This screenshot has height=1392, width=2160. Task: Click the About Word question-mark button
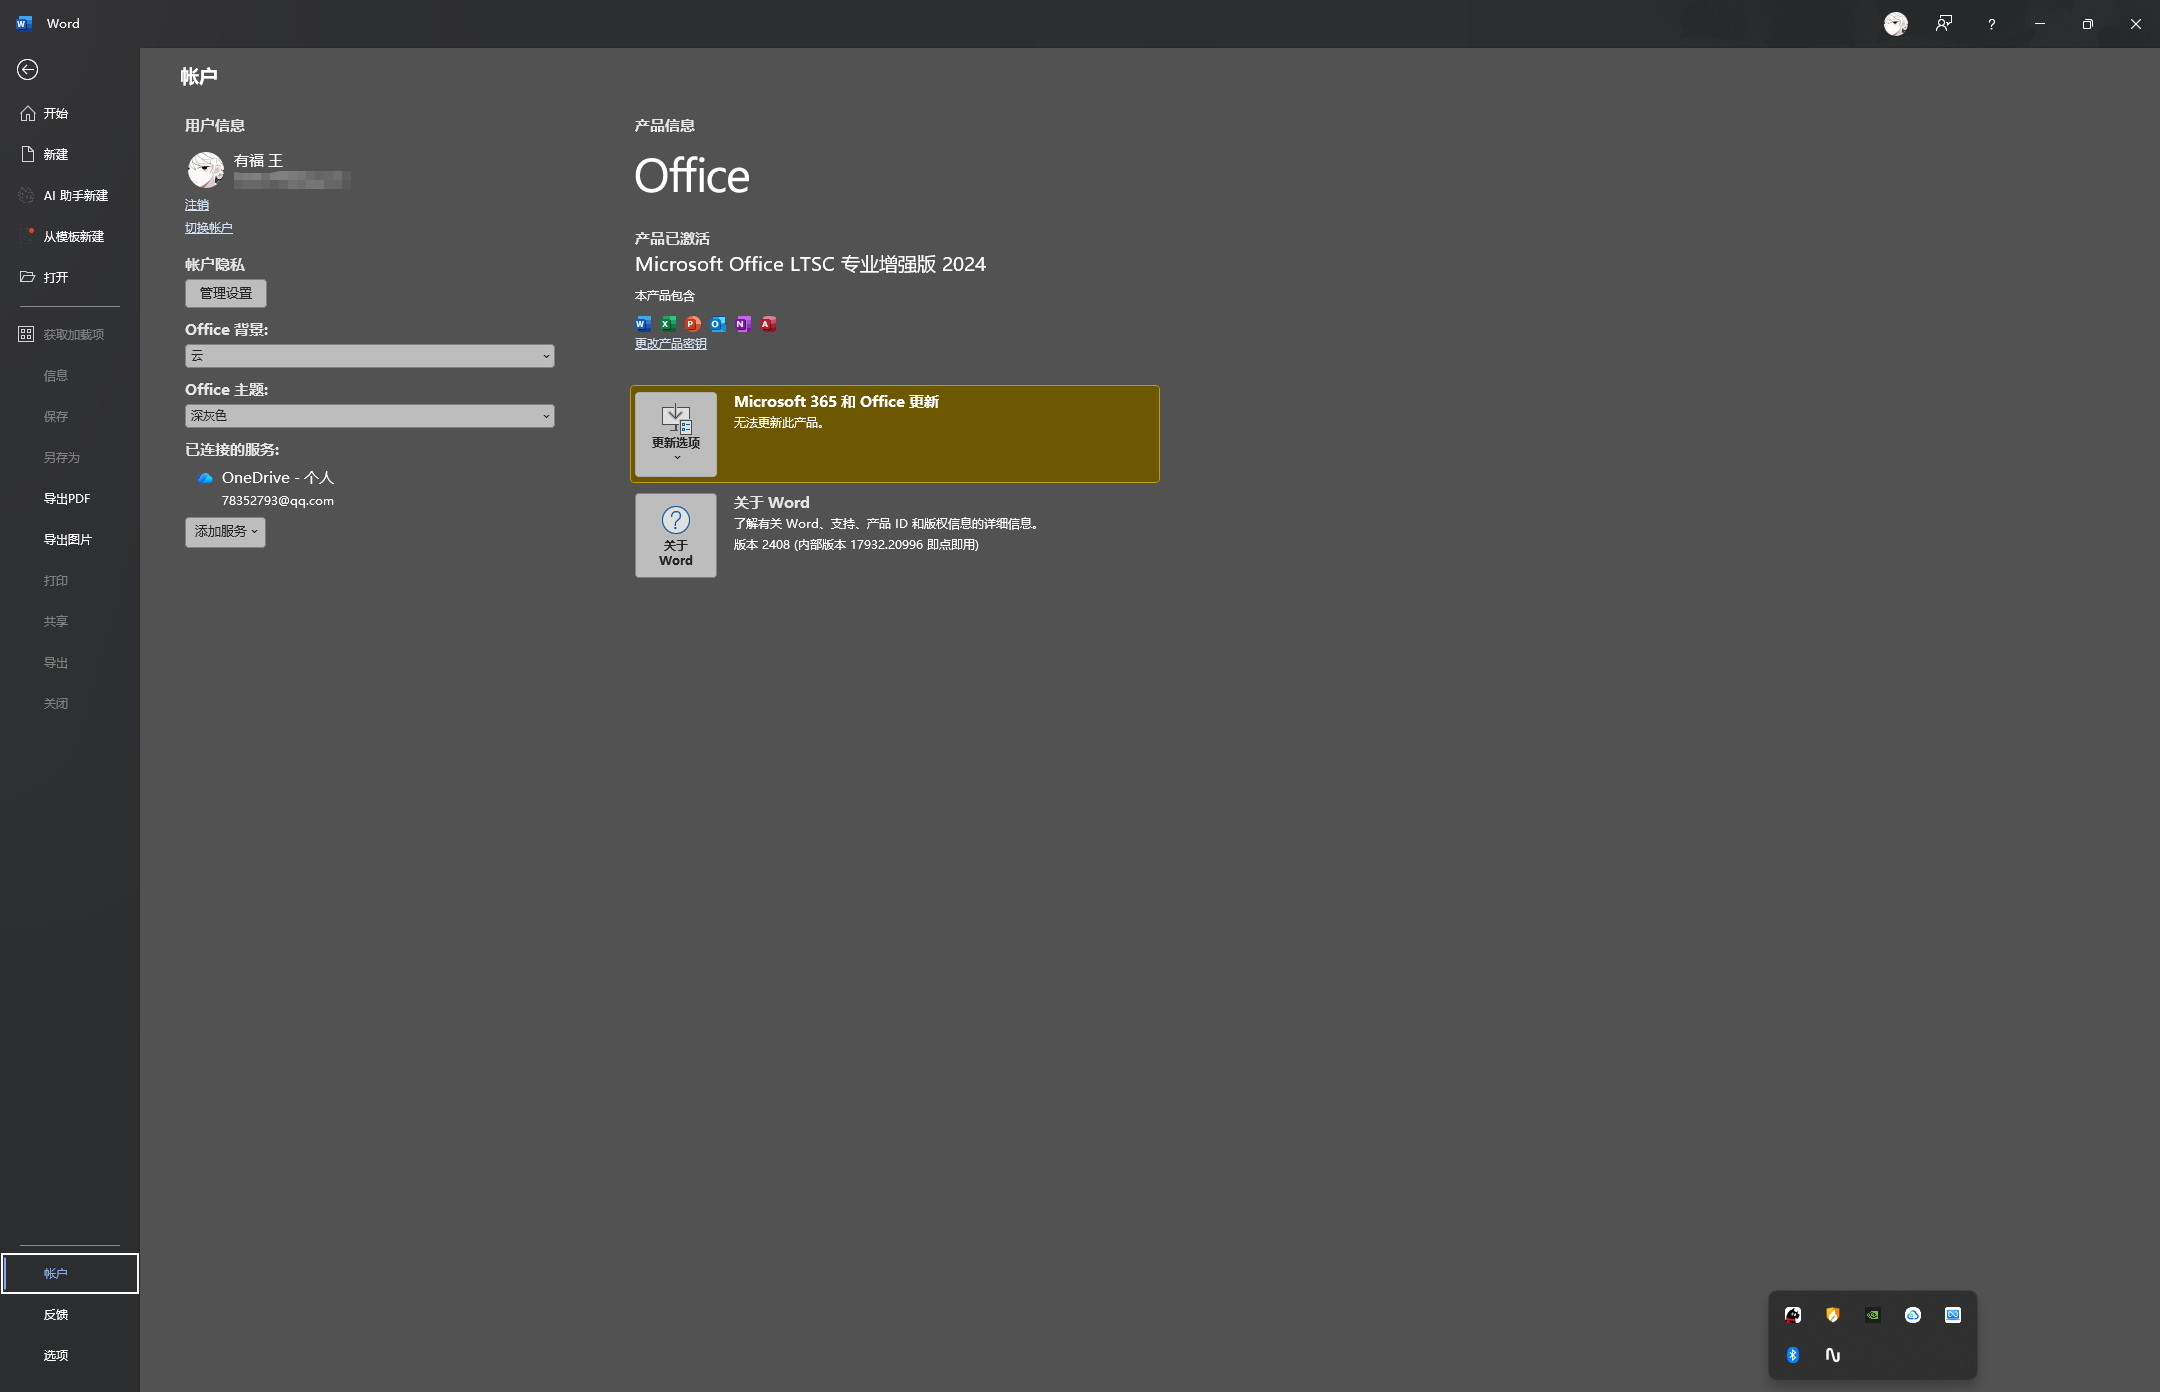click(x=676, y=535)
